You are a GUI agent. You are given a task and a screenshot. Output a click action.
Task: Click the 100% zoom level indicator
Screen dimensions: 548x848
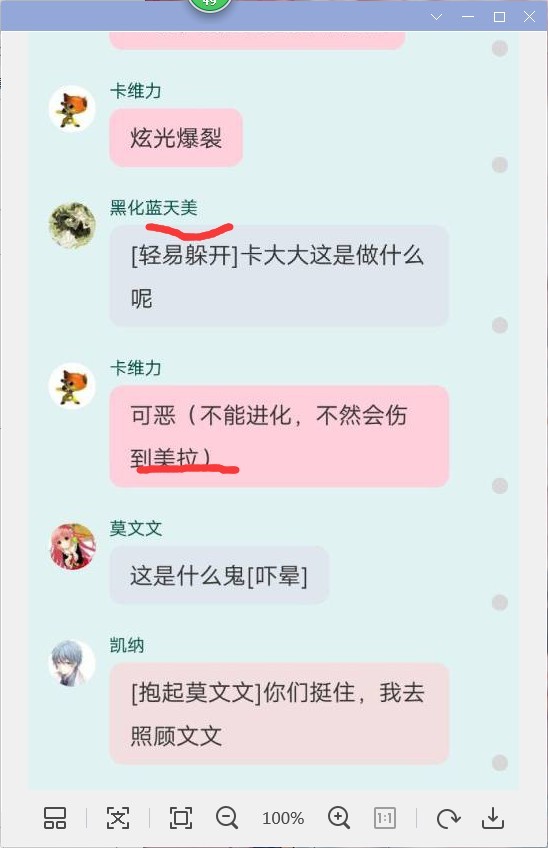click(283, 818)
